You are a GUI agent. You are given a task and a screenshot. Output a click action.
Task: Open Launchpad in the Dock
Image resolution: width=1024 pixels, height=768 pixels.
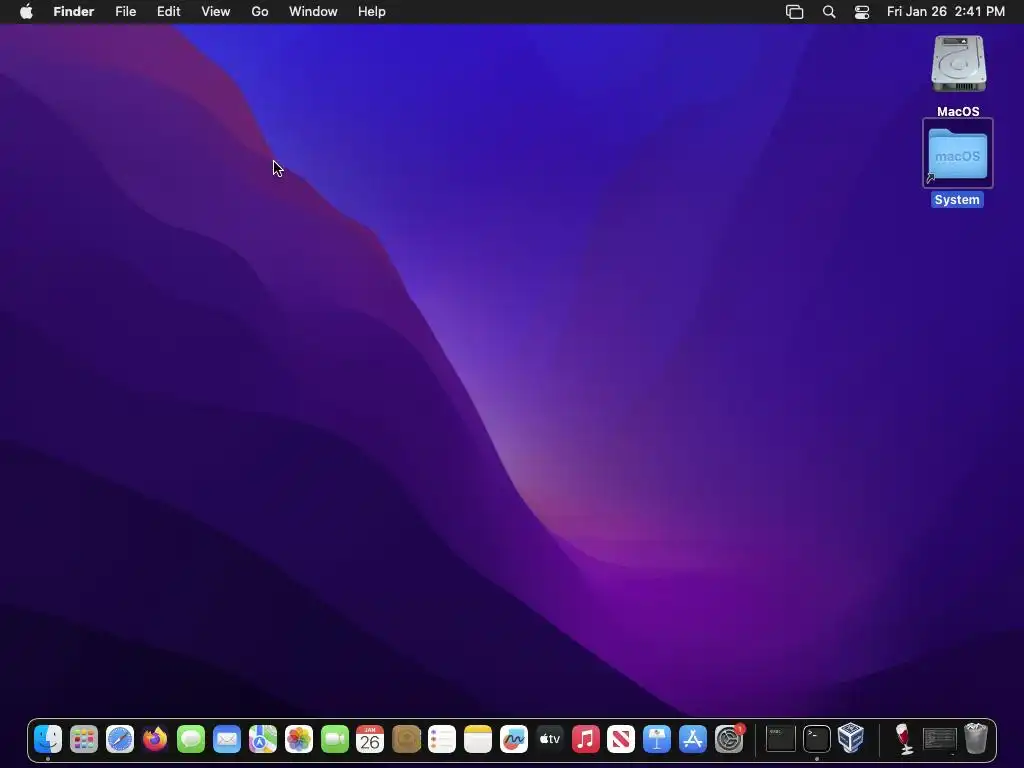point(84,739)
